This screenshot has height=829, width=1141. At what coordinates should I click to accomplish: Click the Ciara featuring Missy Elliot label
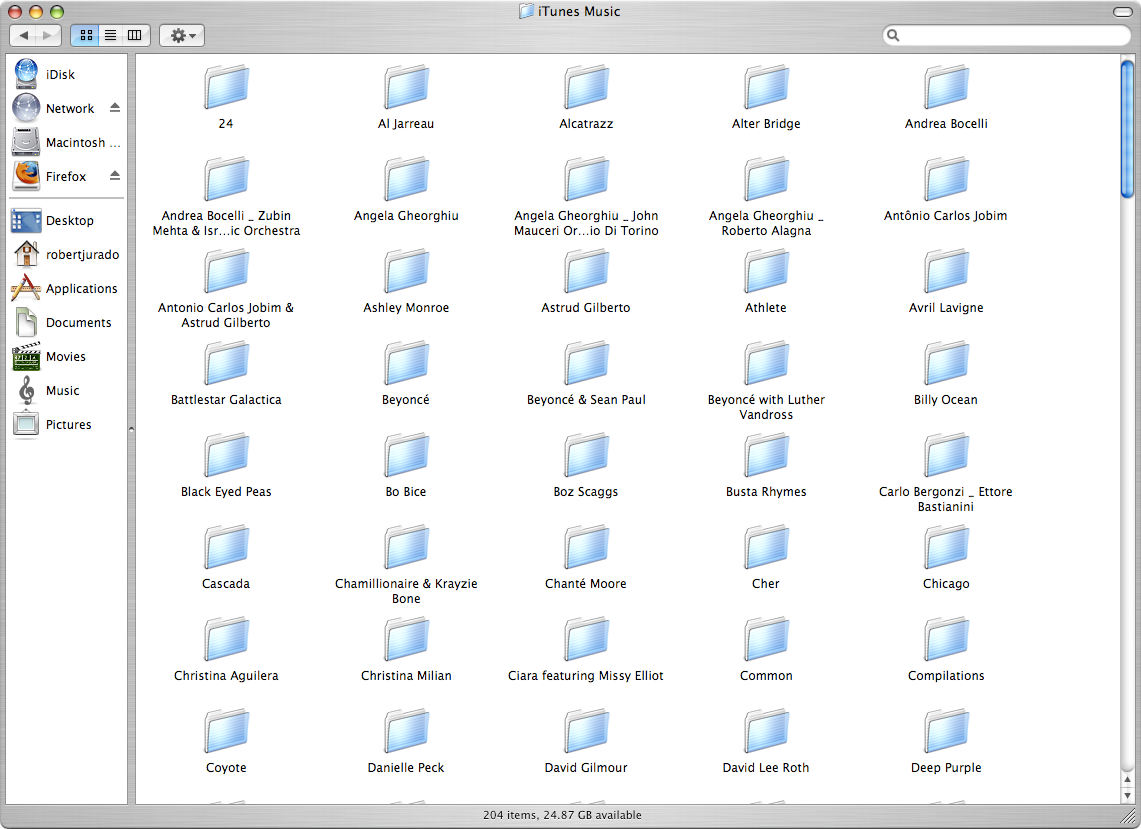586,676
